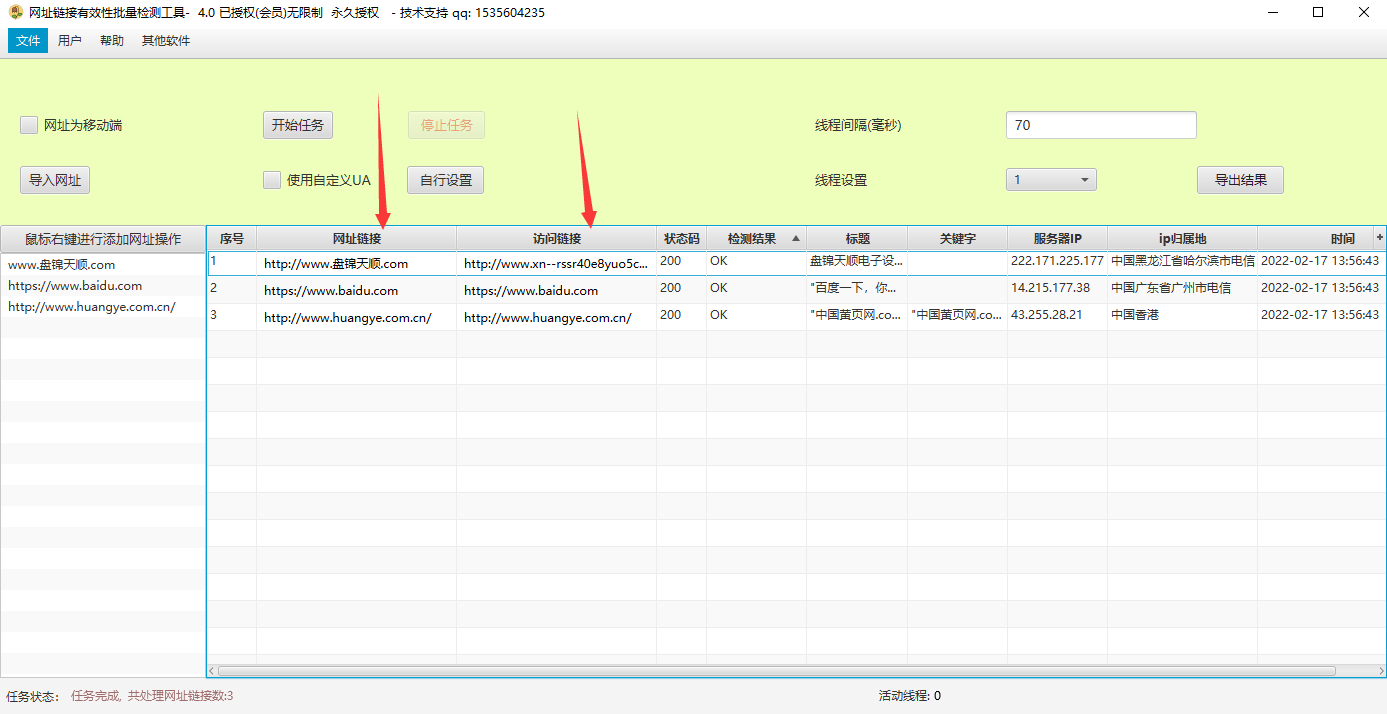The image size is (1387, 714).
Task: Open the 用户 menu
Action: 70,41
